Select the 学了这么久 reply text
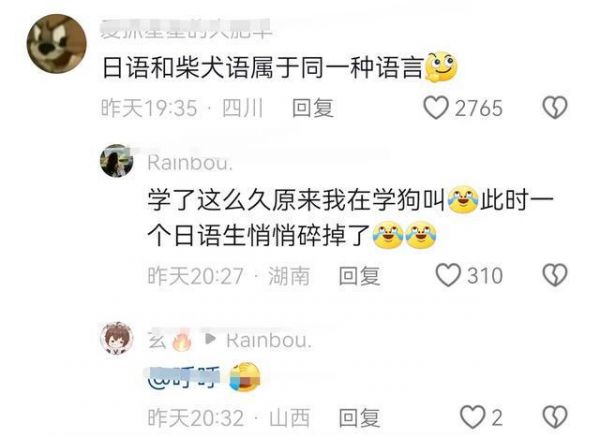Viewport: 600px width, 437px height. tap(351, 217)
